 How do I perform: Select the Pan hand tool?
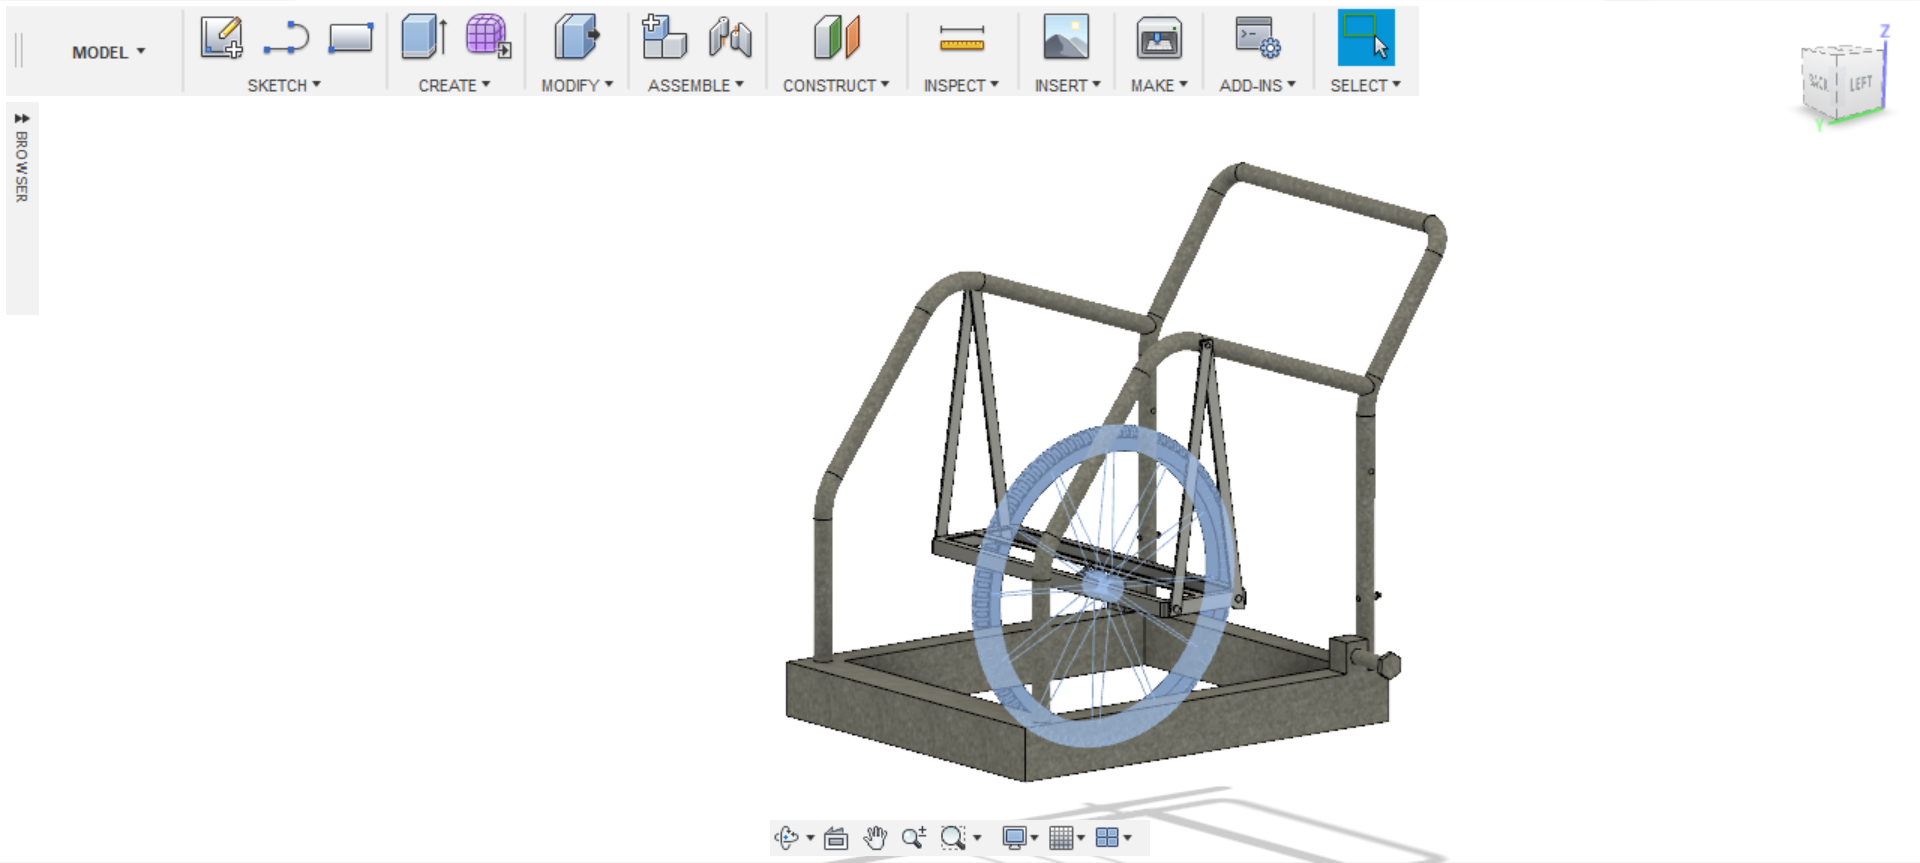pos(875,838)
